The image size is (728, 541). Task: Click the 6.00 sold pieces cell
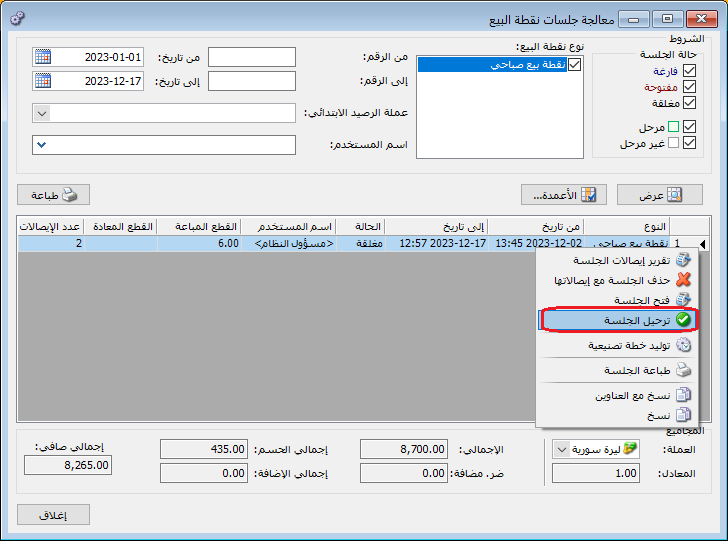tap(199, 243)
